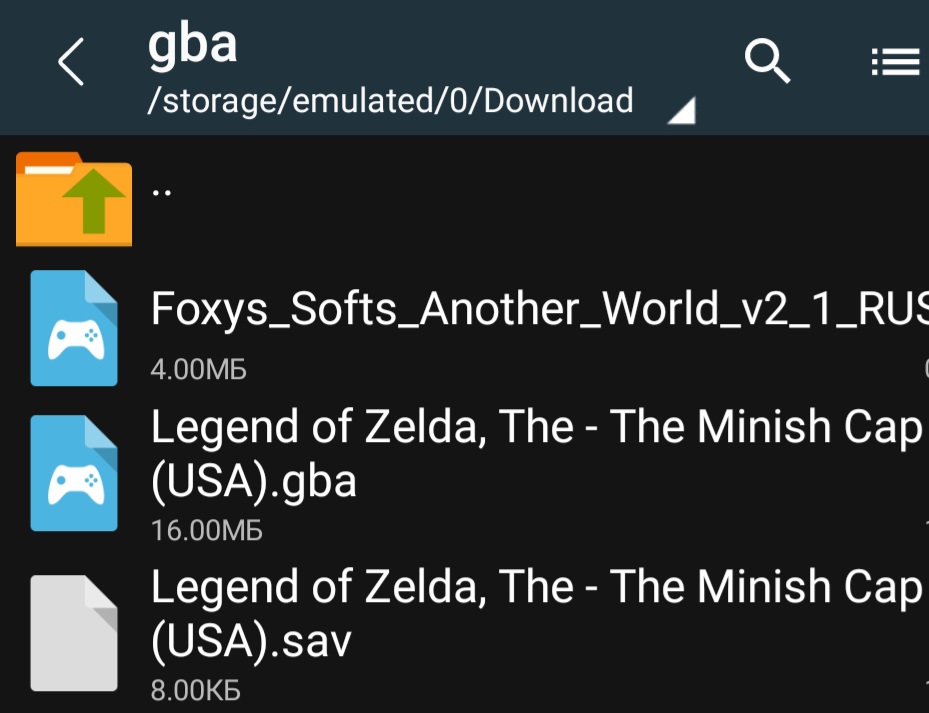Go up via the ".." entry
This screenshot has height=713, width=929.
click(162, 190)
